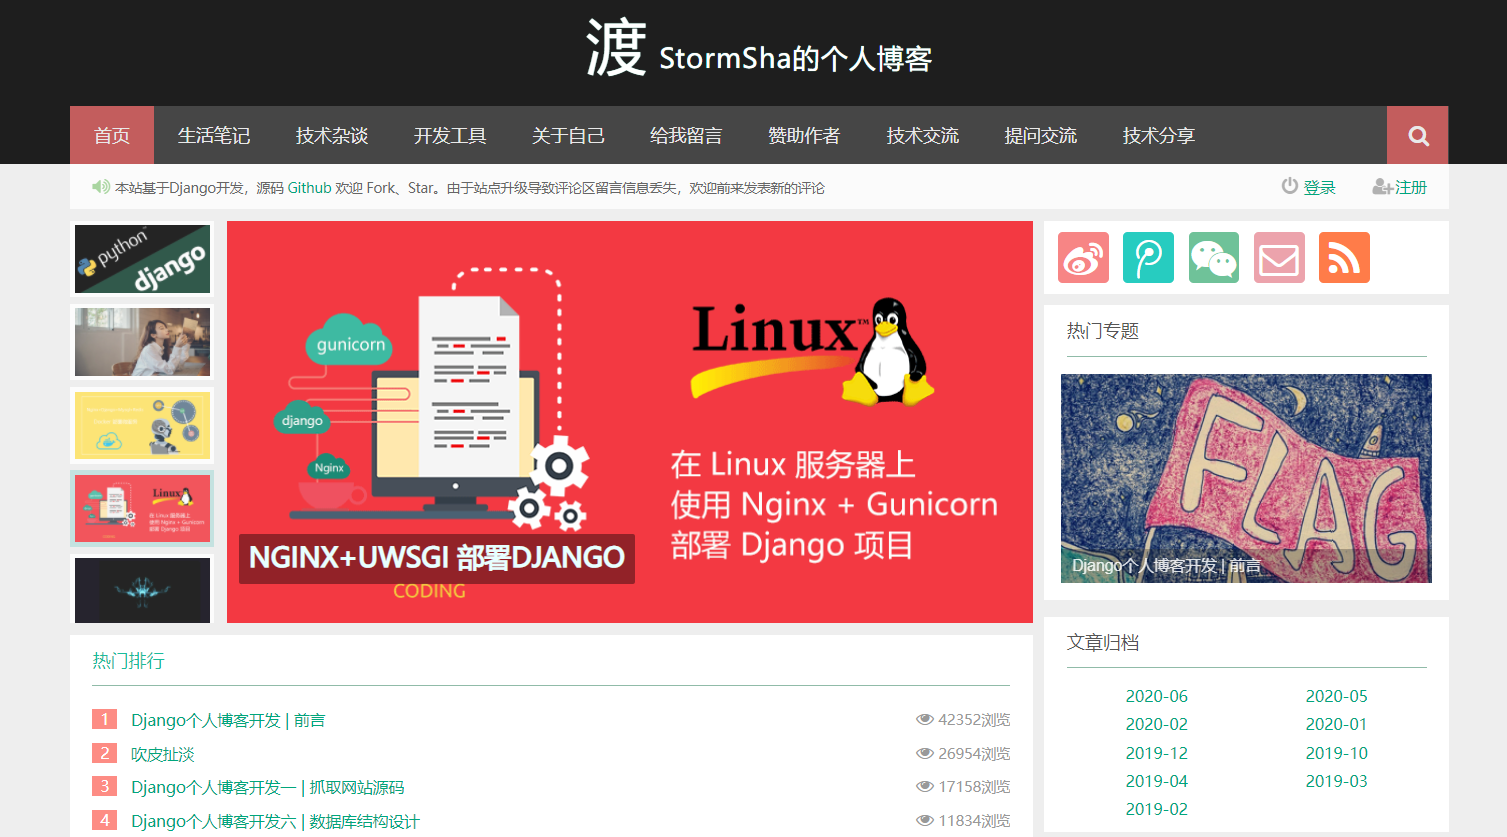Click the email envelope icon
The width and height of the screenshot is (1507, 837).
click(x=1278, y=257)
